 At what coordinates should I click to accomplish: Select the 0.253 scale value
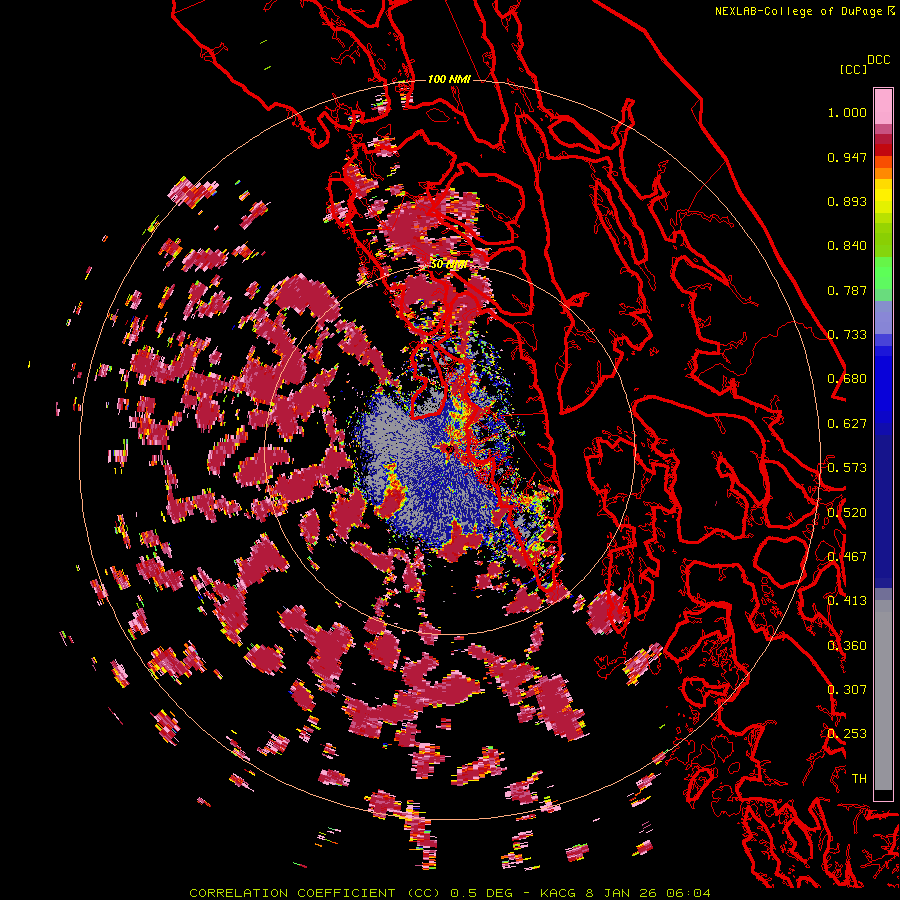[x=847, y=734]
